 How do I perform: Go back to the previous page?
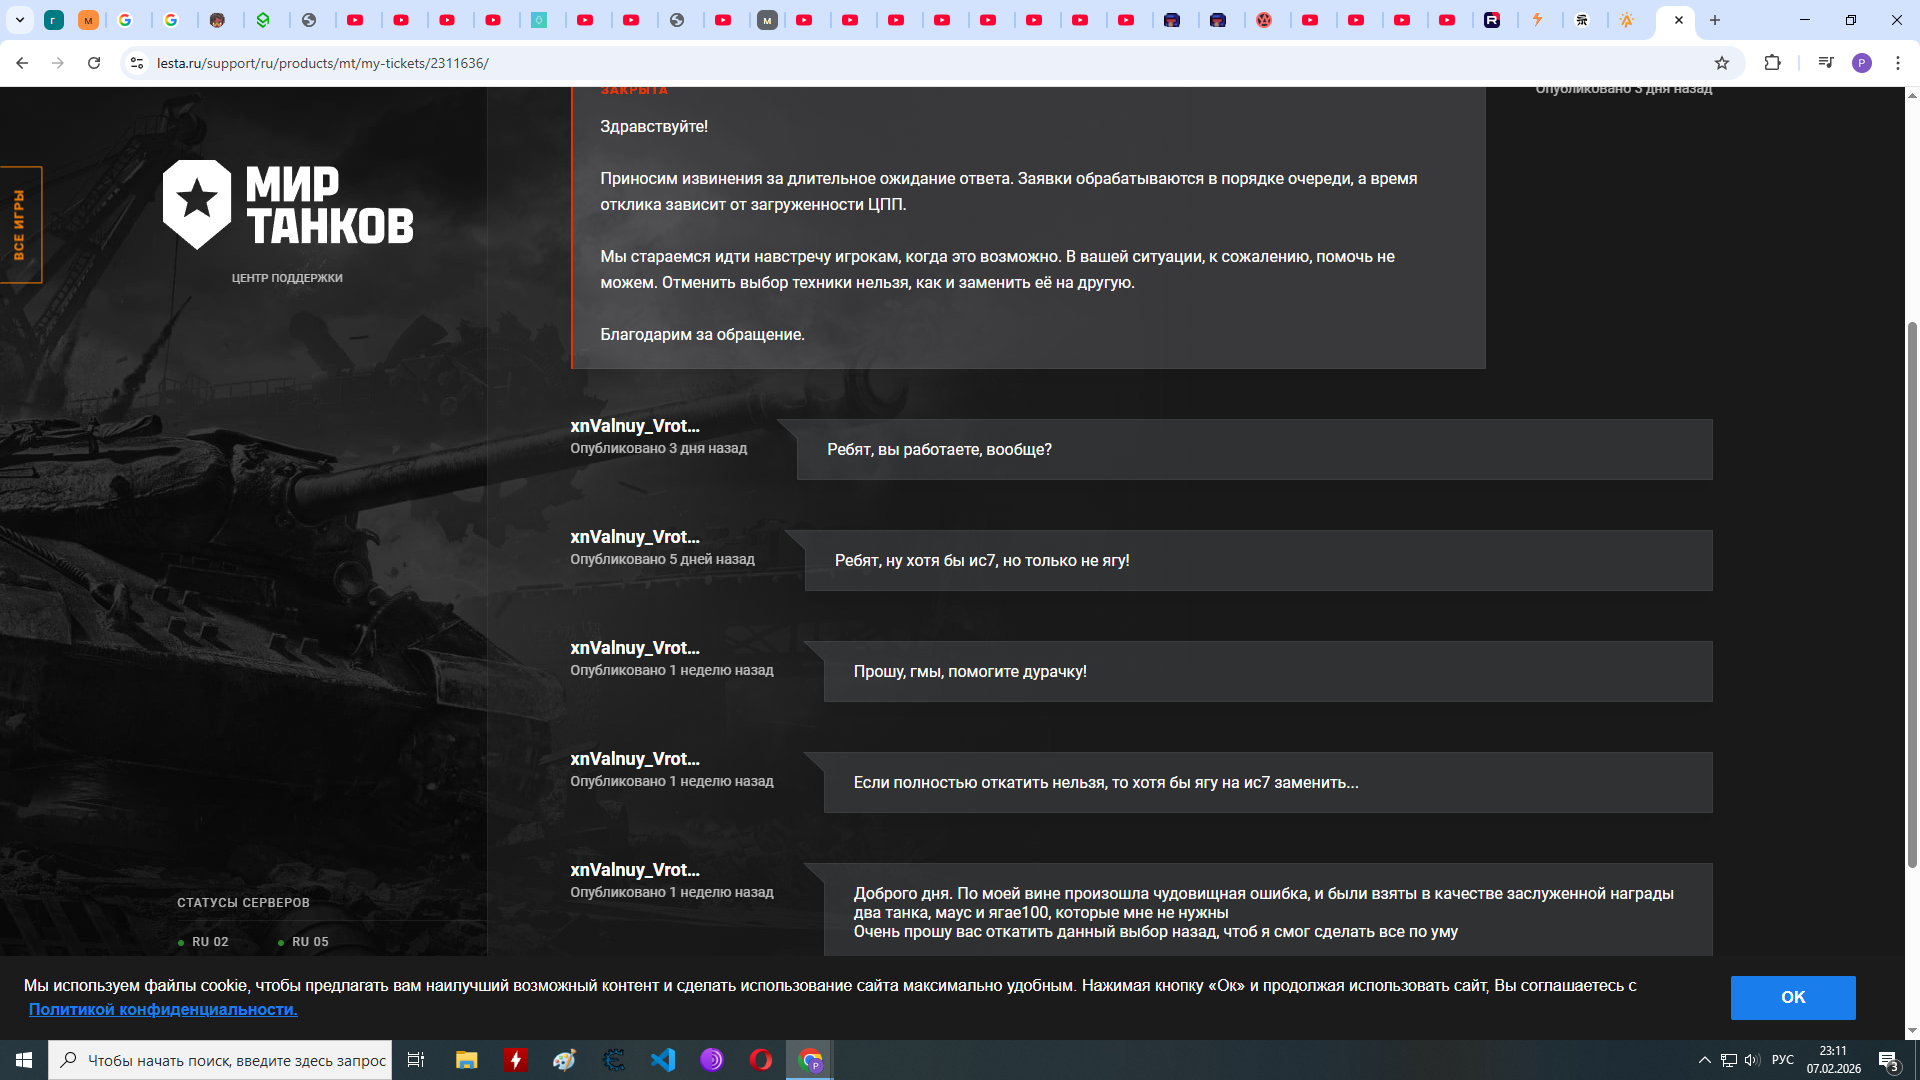pyautogui.click(x=22, y=63)
